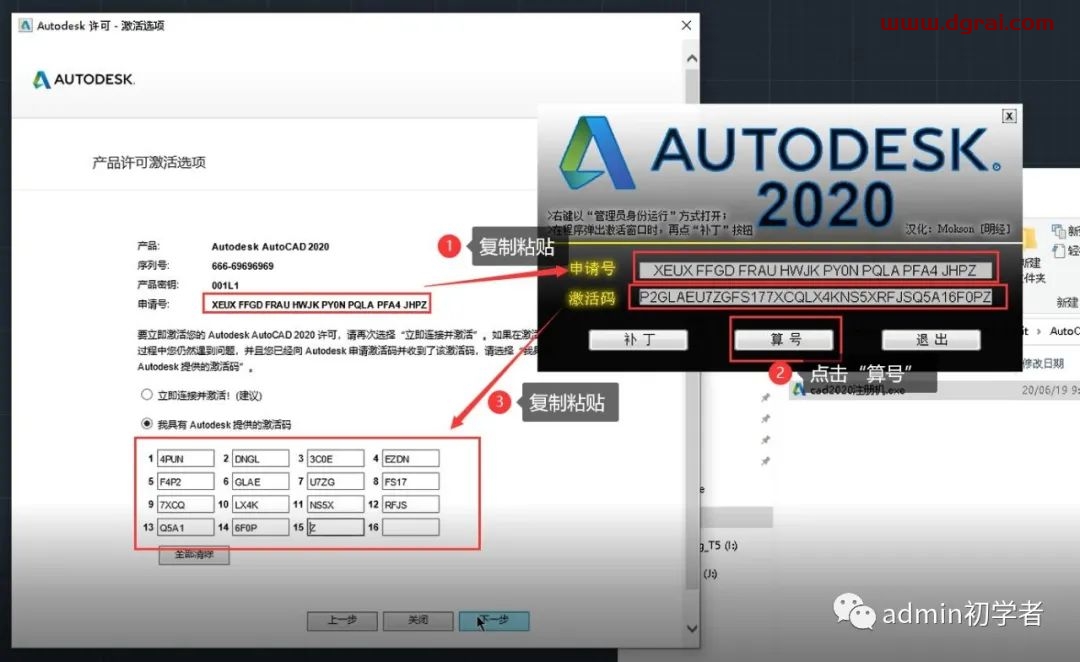Click the patch (补丁) button in keygen

point(638,340)
